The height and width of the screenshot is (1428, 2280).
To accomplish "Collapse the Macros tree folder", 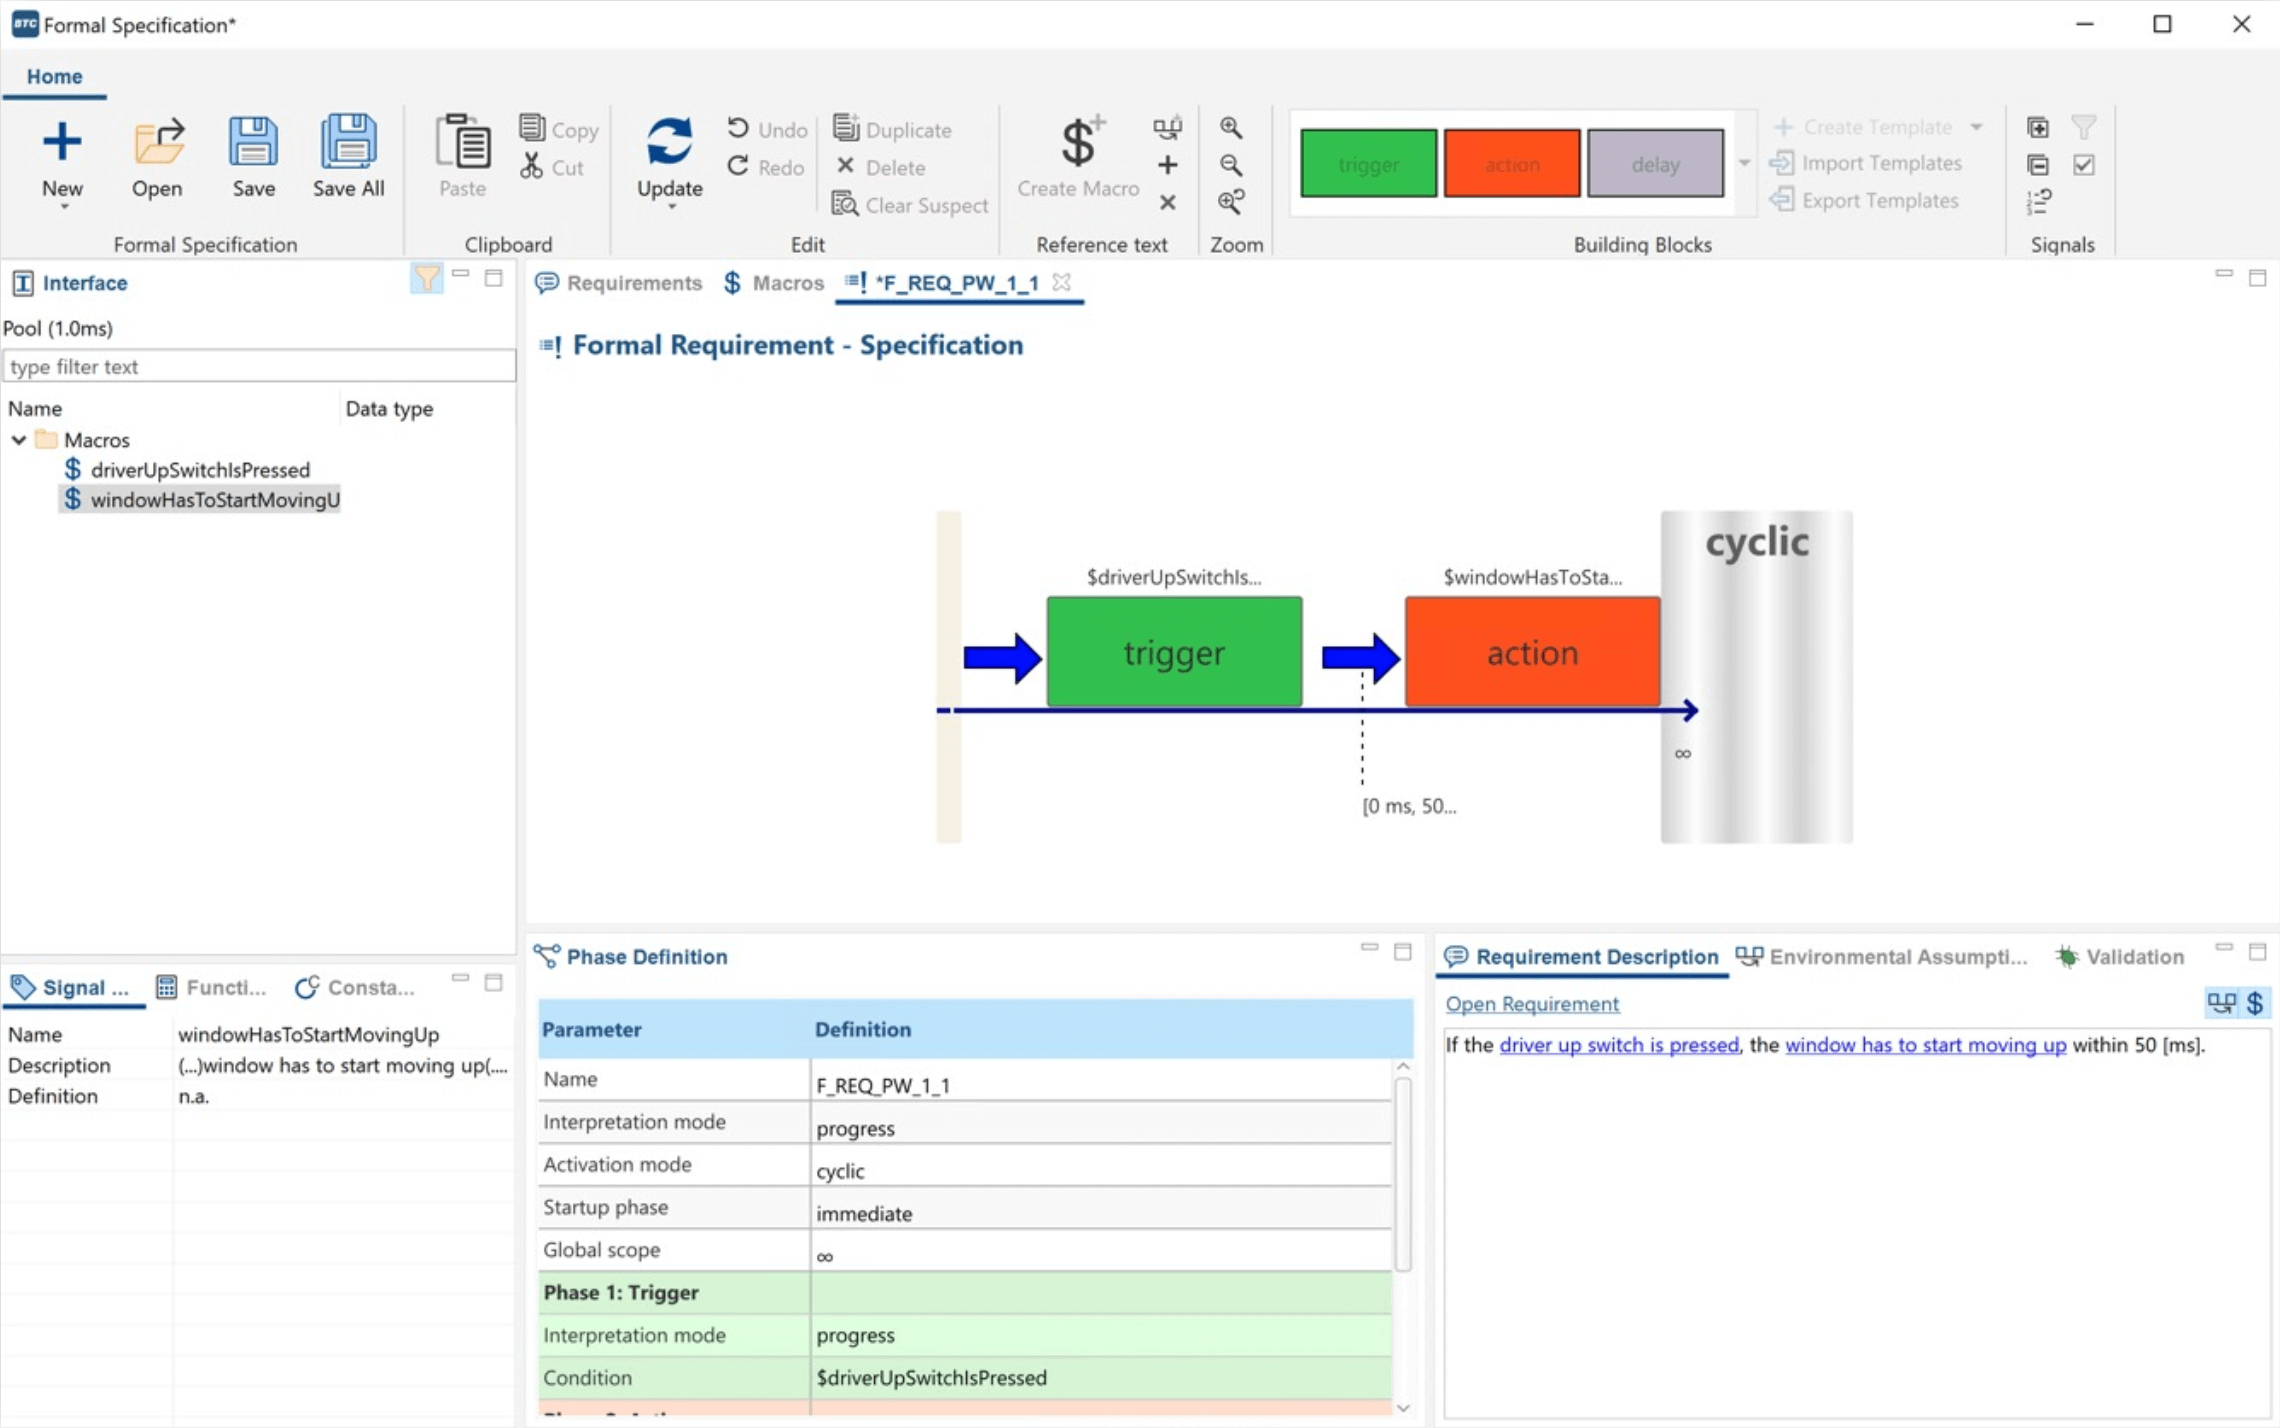I will (x=19, y=440).
